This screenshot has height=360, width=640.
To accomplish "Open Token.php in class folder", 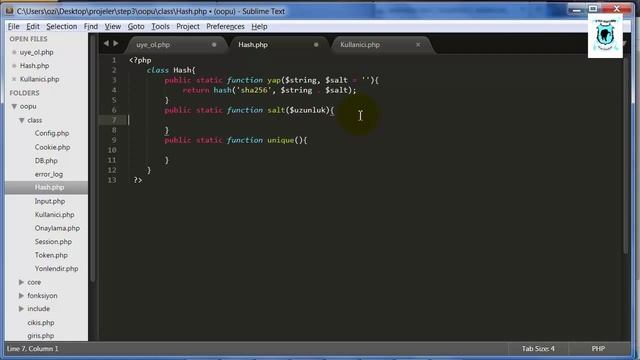I will [51, 255].
